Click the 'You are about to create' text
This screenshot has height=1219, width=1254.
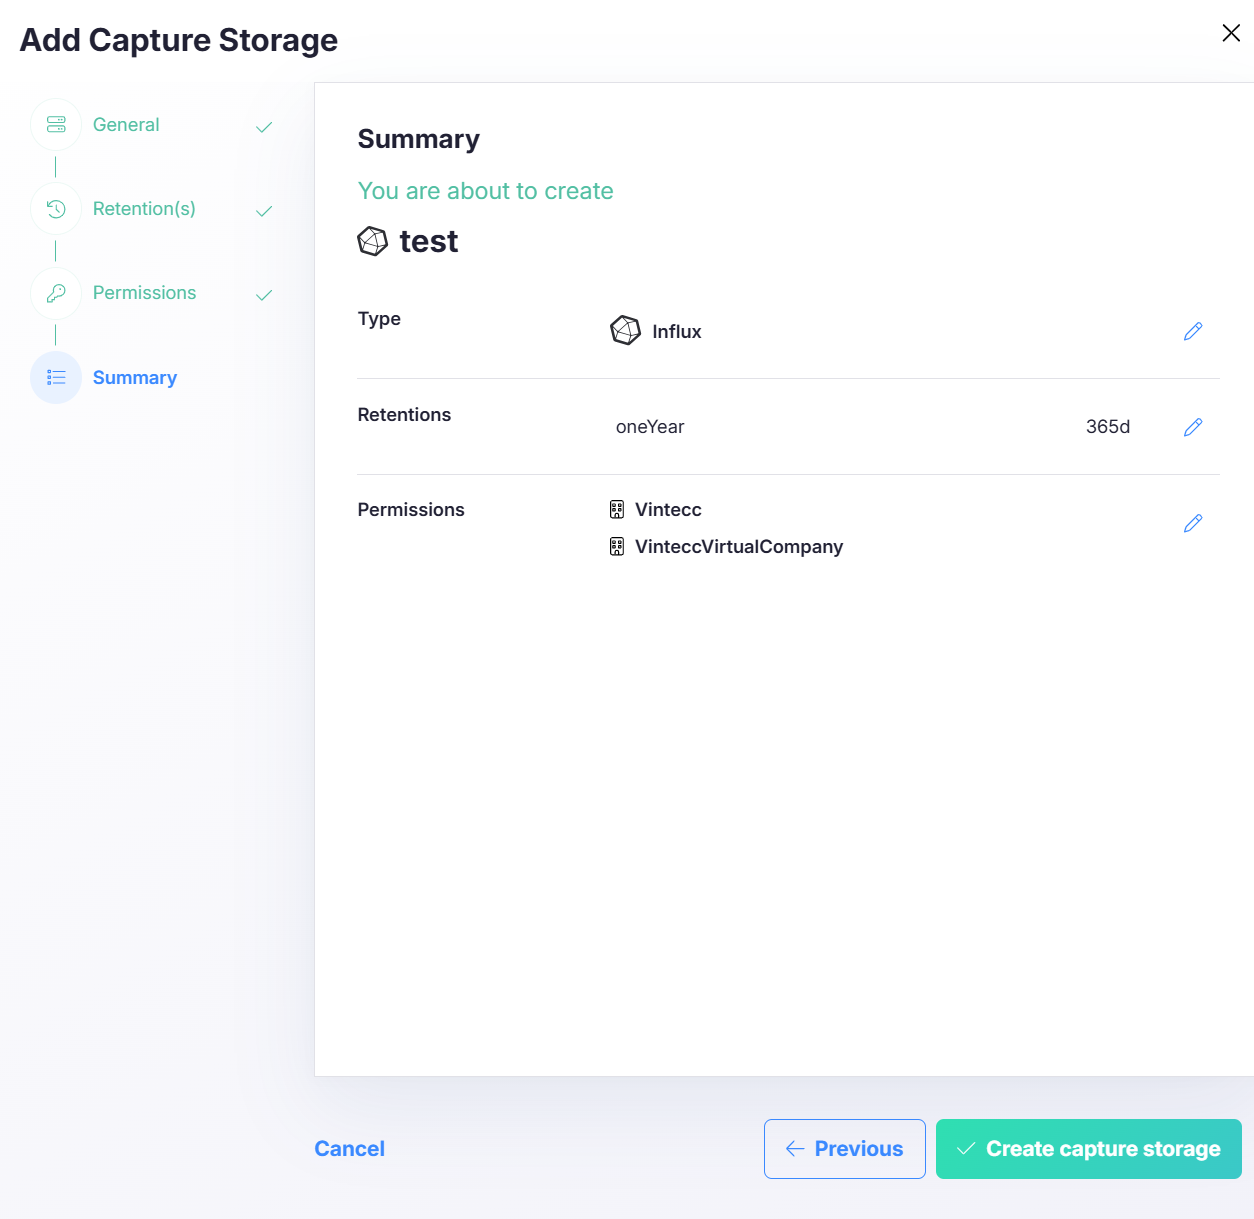pyautogui.click(x=486, y=191)
